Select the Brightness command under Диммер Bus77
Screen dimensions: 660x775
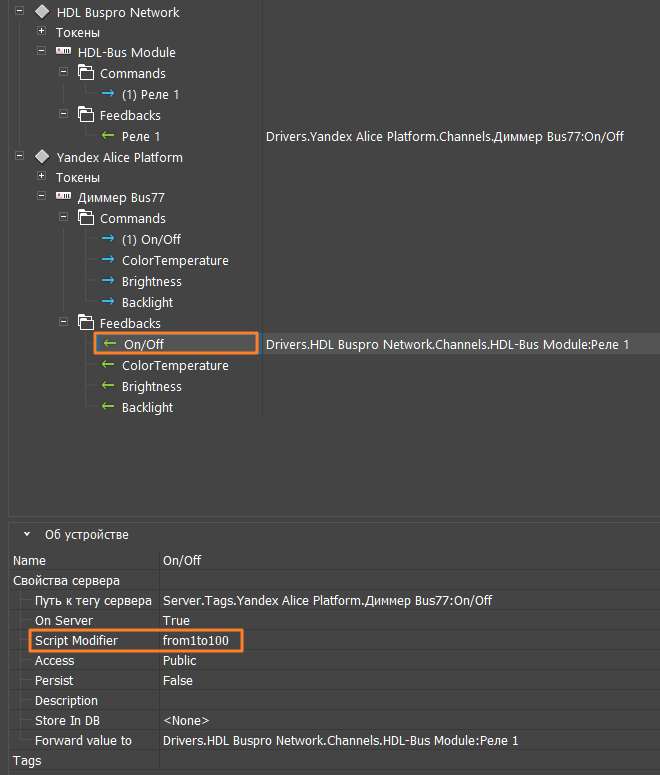point(152,281)
